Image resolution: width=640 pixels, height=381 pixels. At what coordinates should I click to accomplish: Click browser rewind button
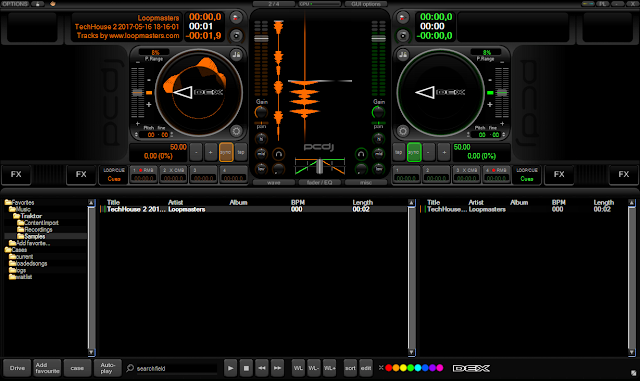[262, 368]
